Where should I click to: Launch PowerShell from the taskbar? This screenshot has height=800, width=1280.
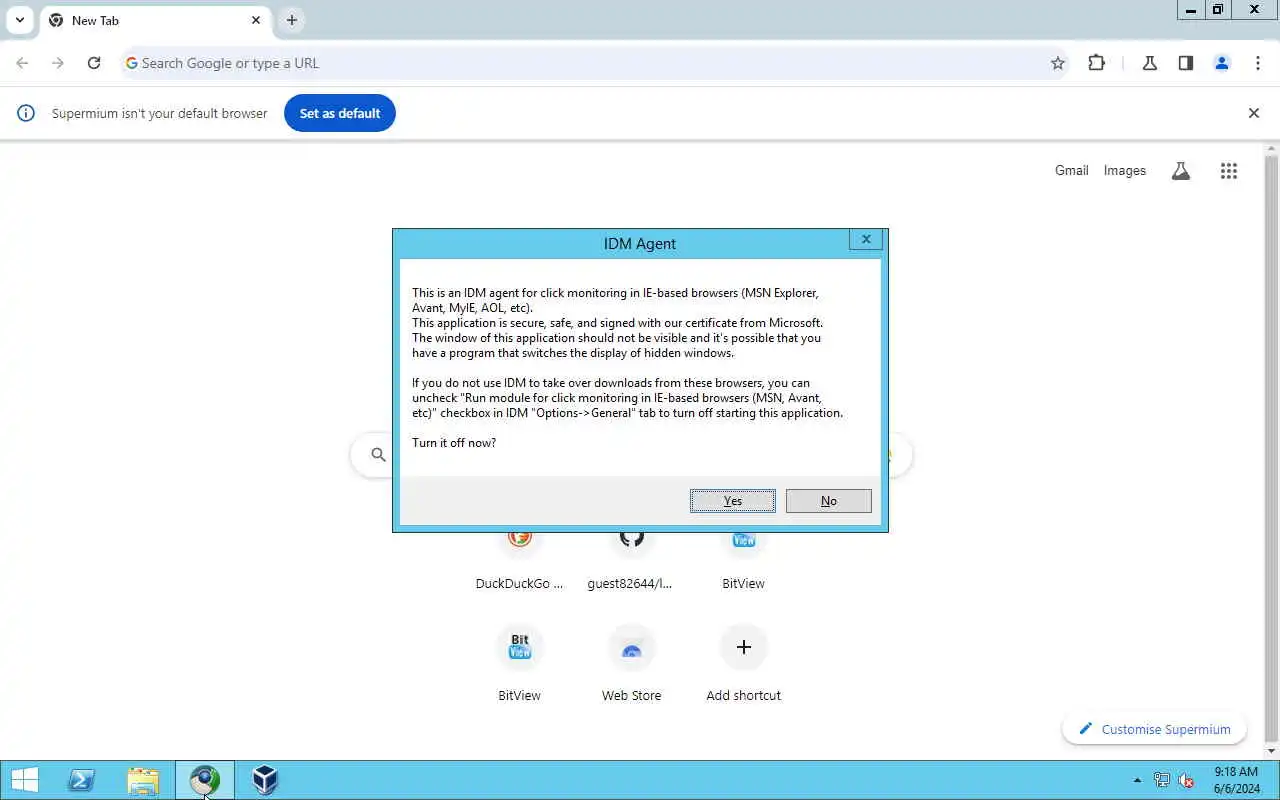(82, 780)
